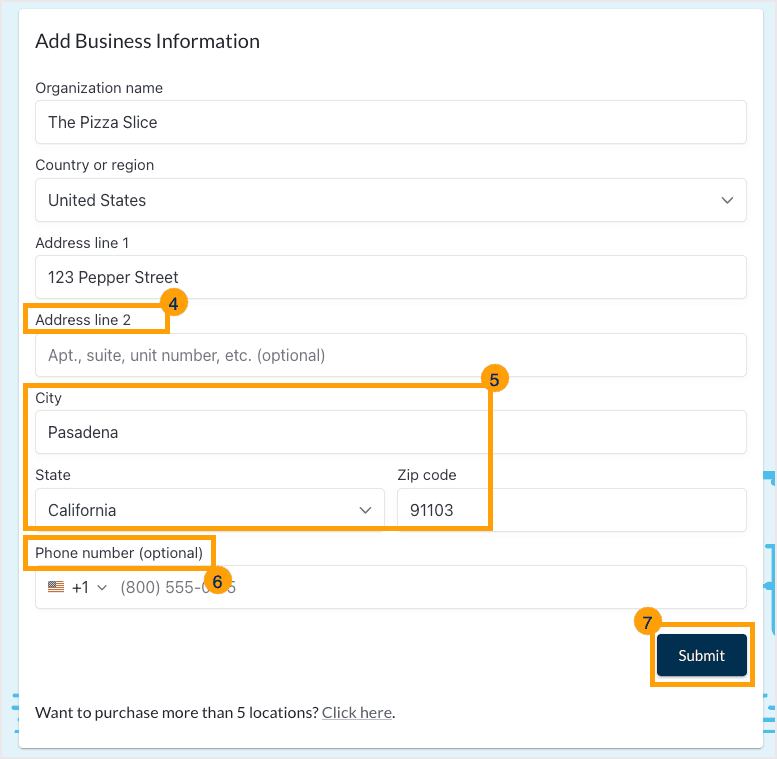
Task: Click the US flag icon in phone field
Action: (x=56, y=588)
